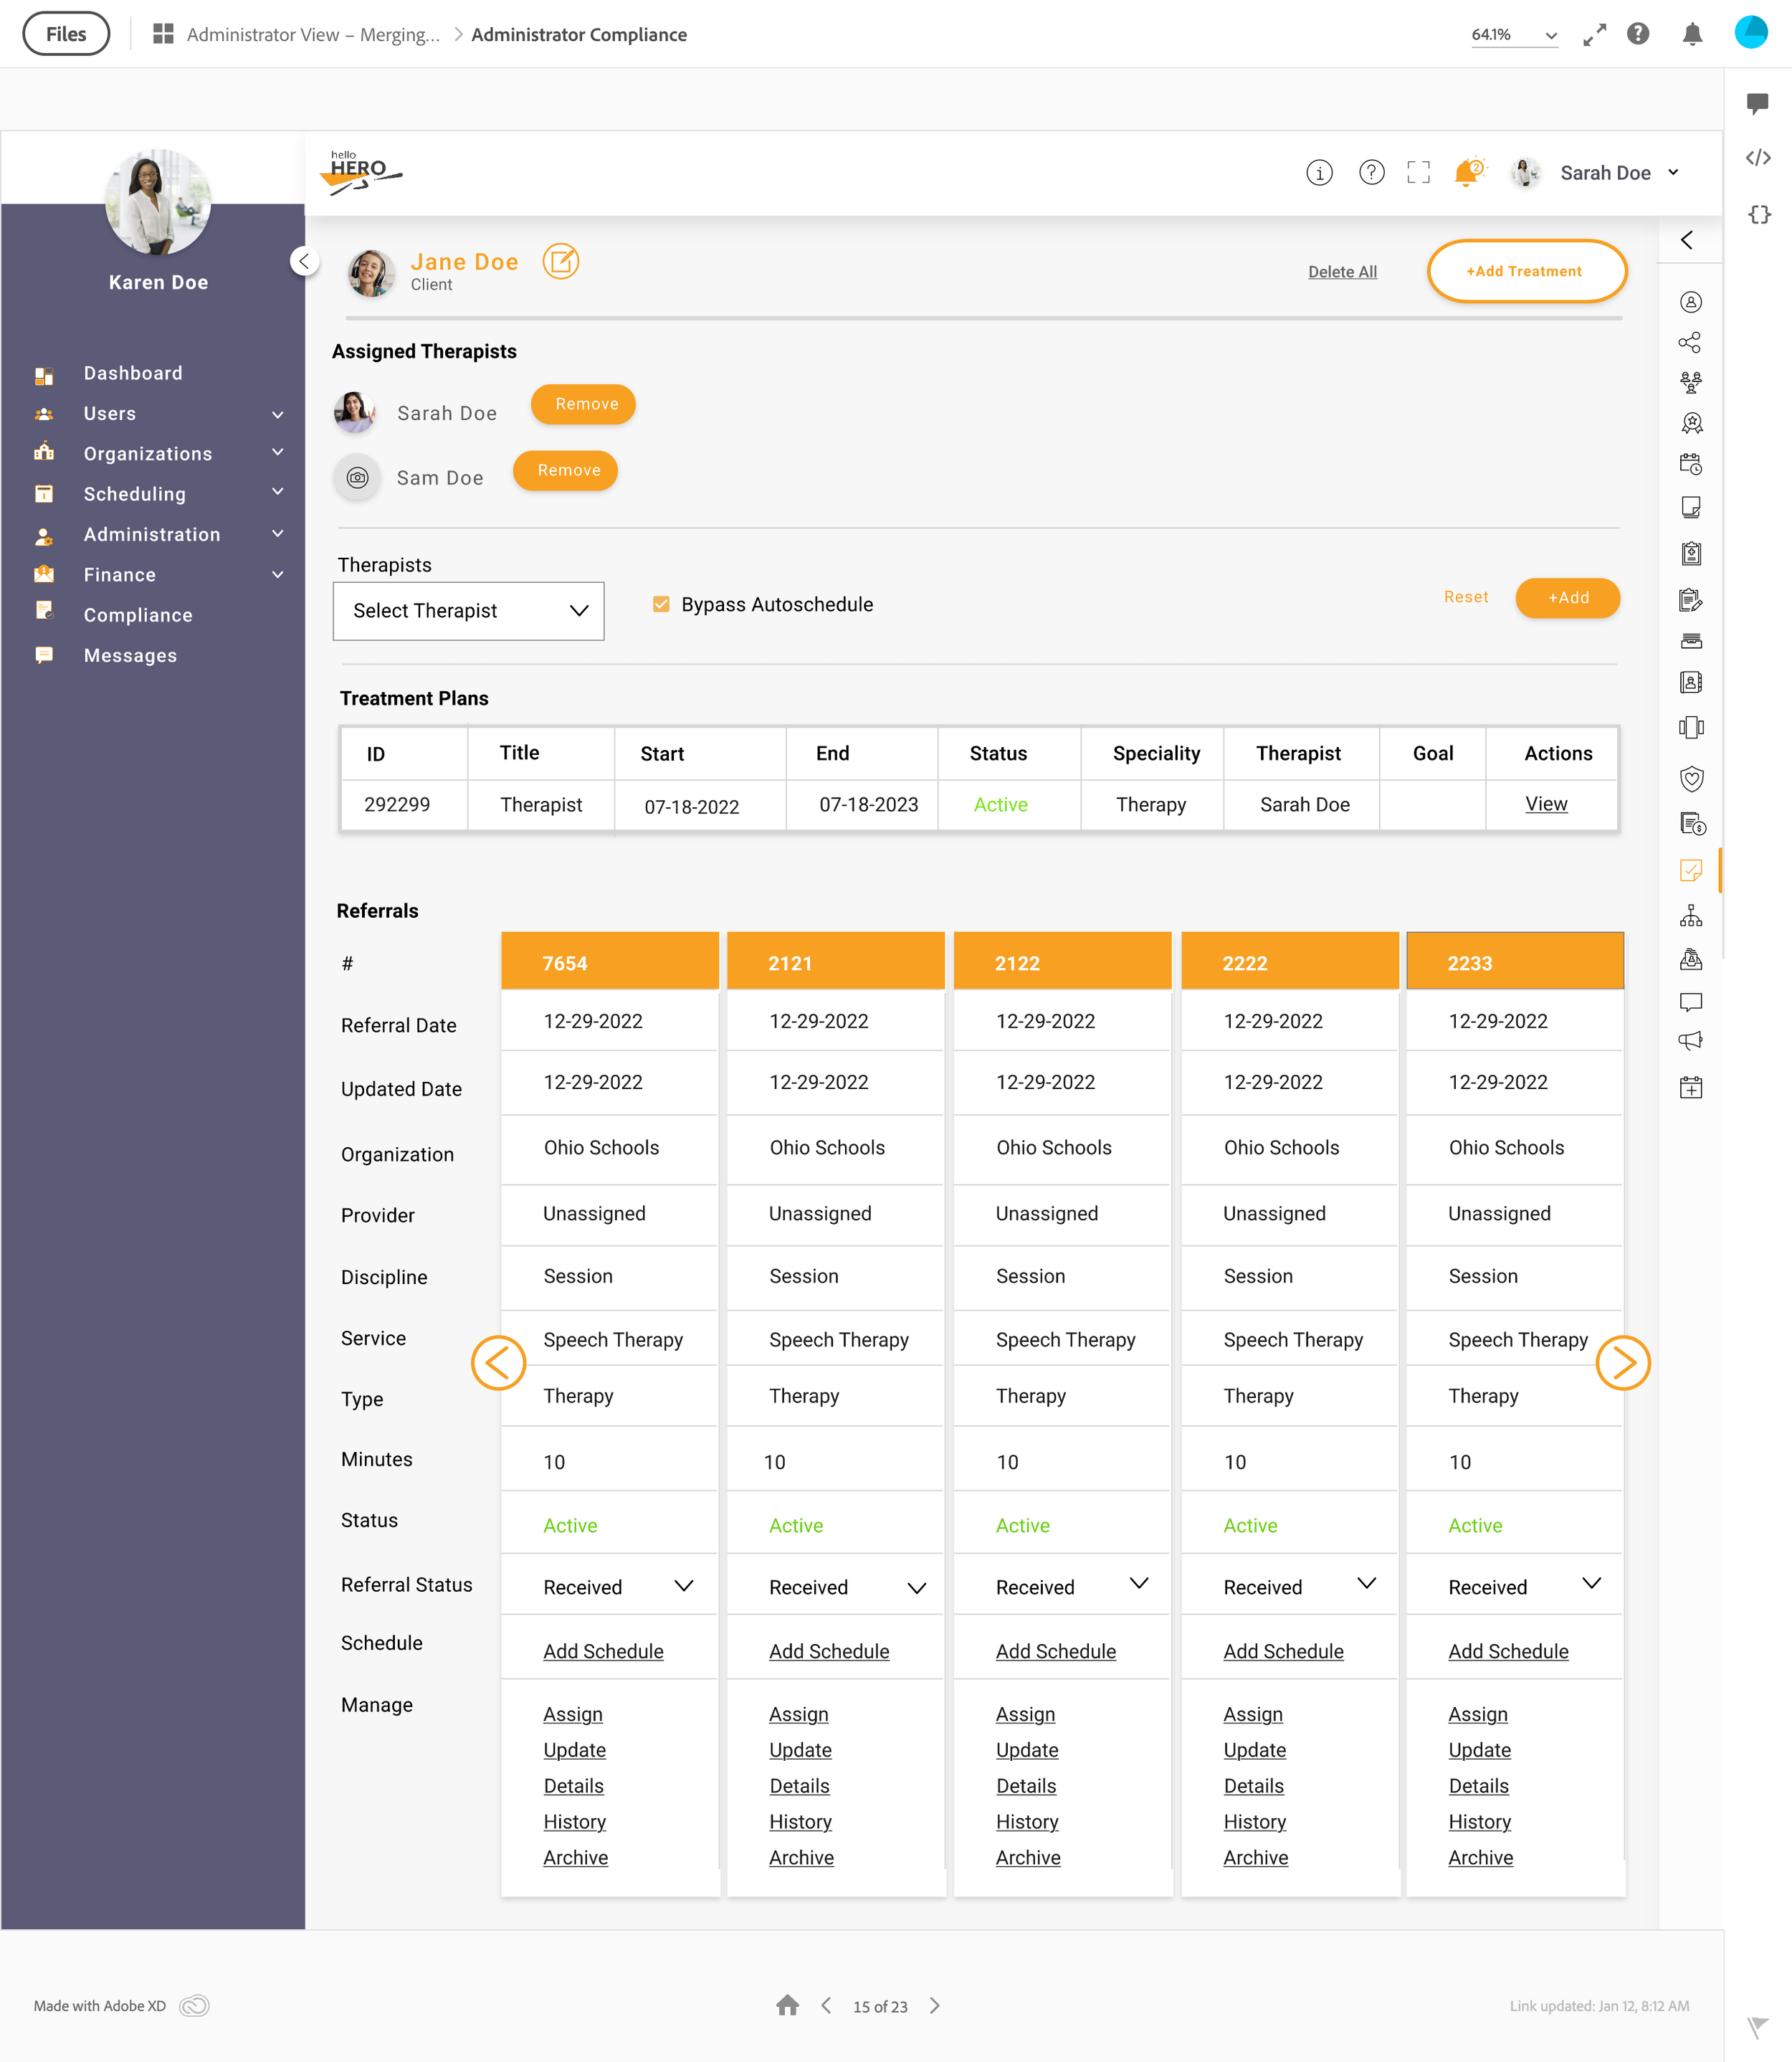
Task: Click the Files button
Action: click(66, 34)
